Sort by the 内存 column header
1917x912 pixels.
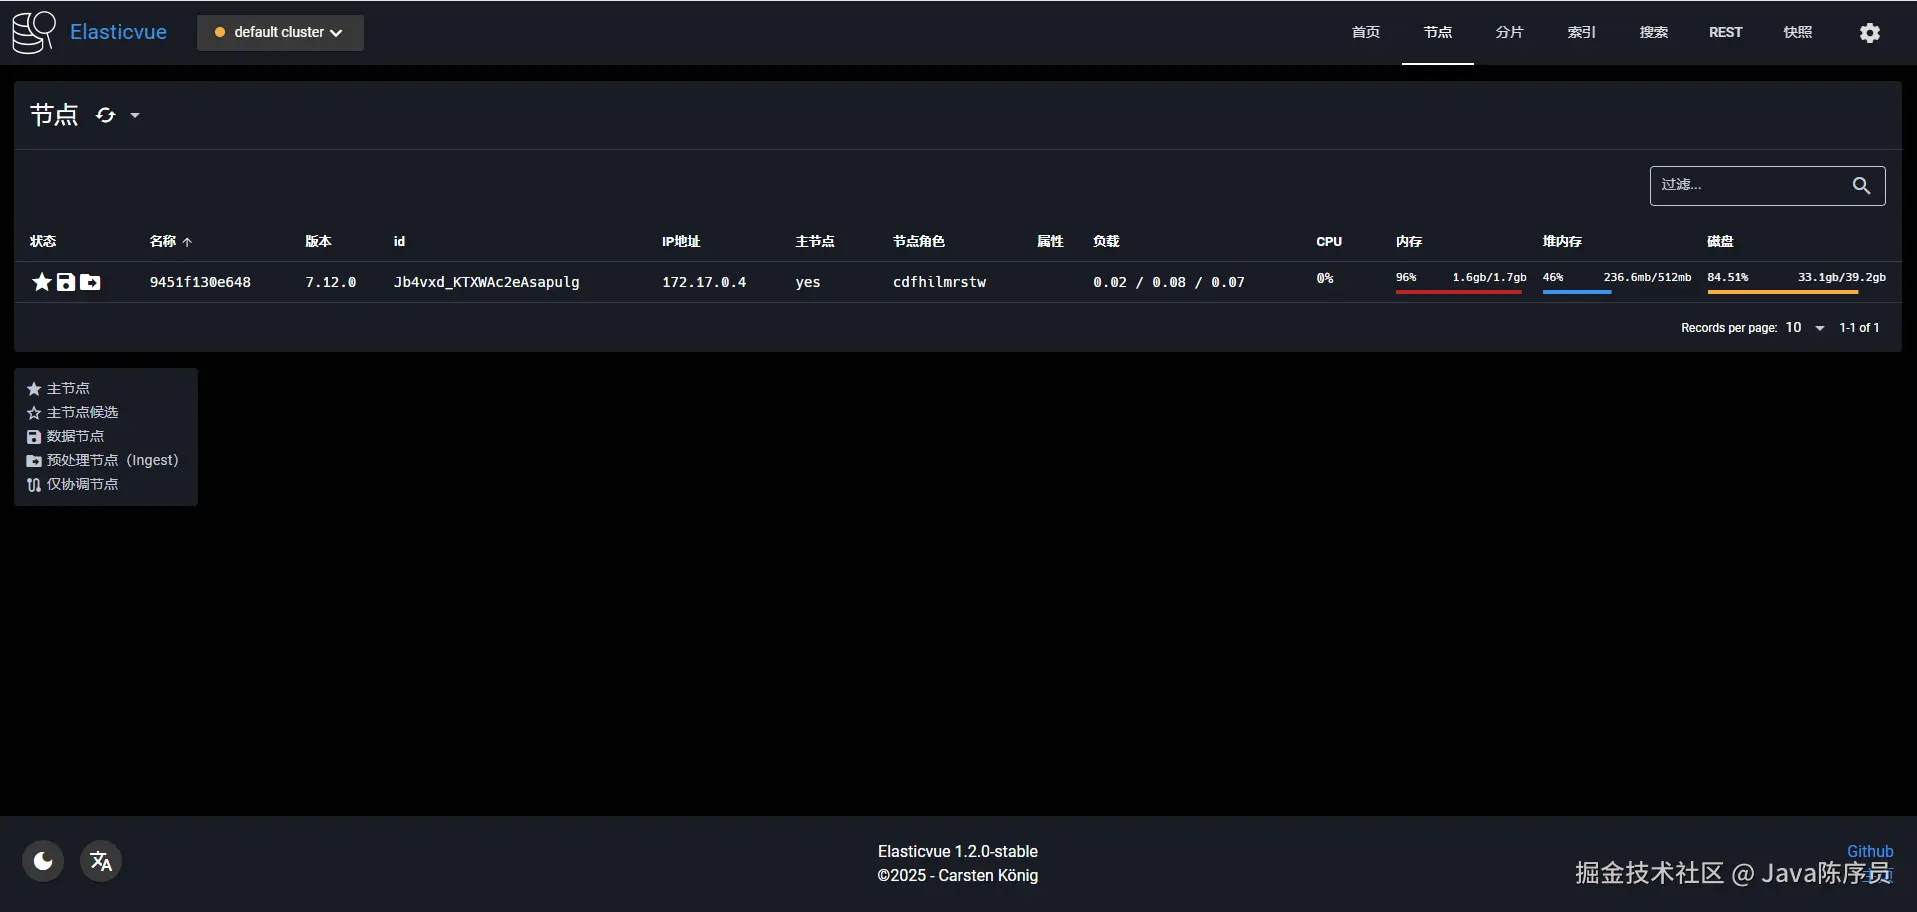pos(1409,242)
